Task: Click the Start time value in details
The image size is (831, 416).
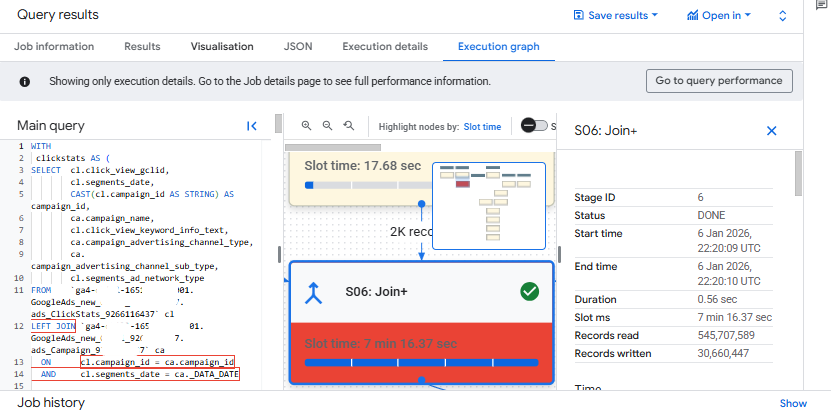Action: pos(729,241)
